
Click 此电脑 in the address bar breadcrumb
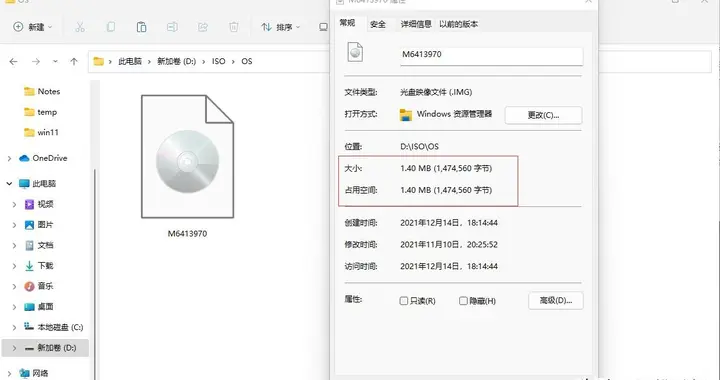(x=130, y=61)
